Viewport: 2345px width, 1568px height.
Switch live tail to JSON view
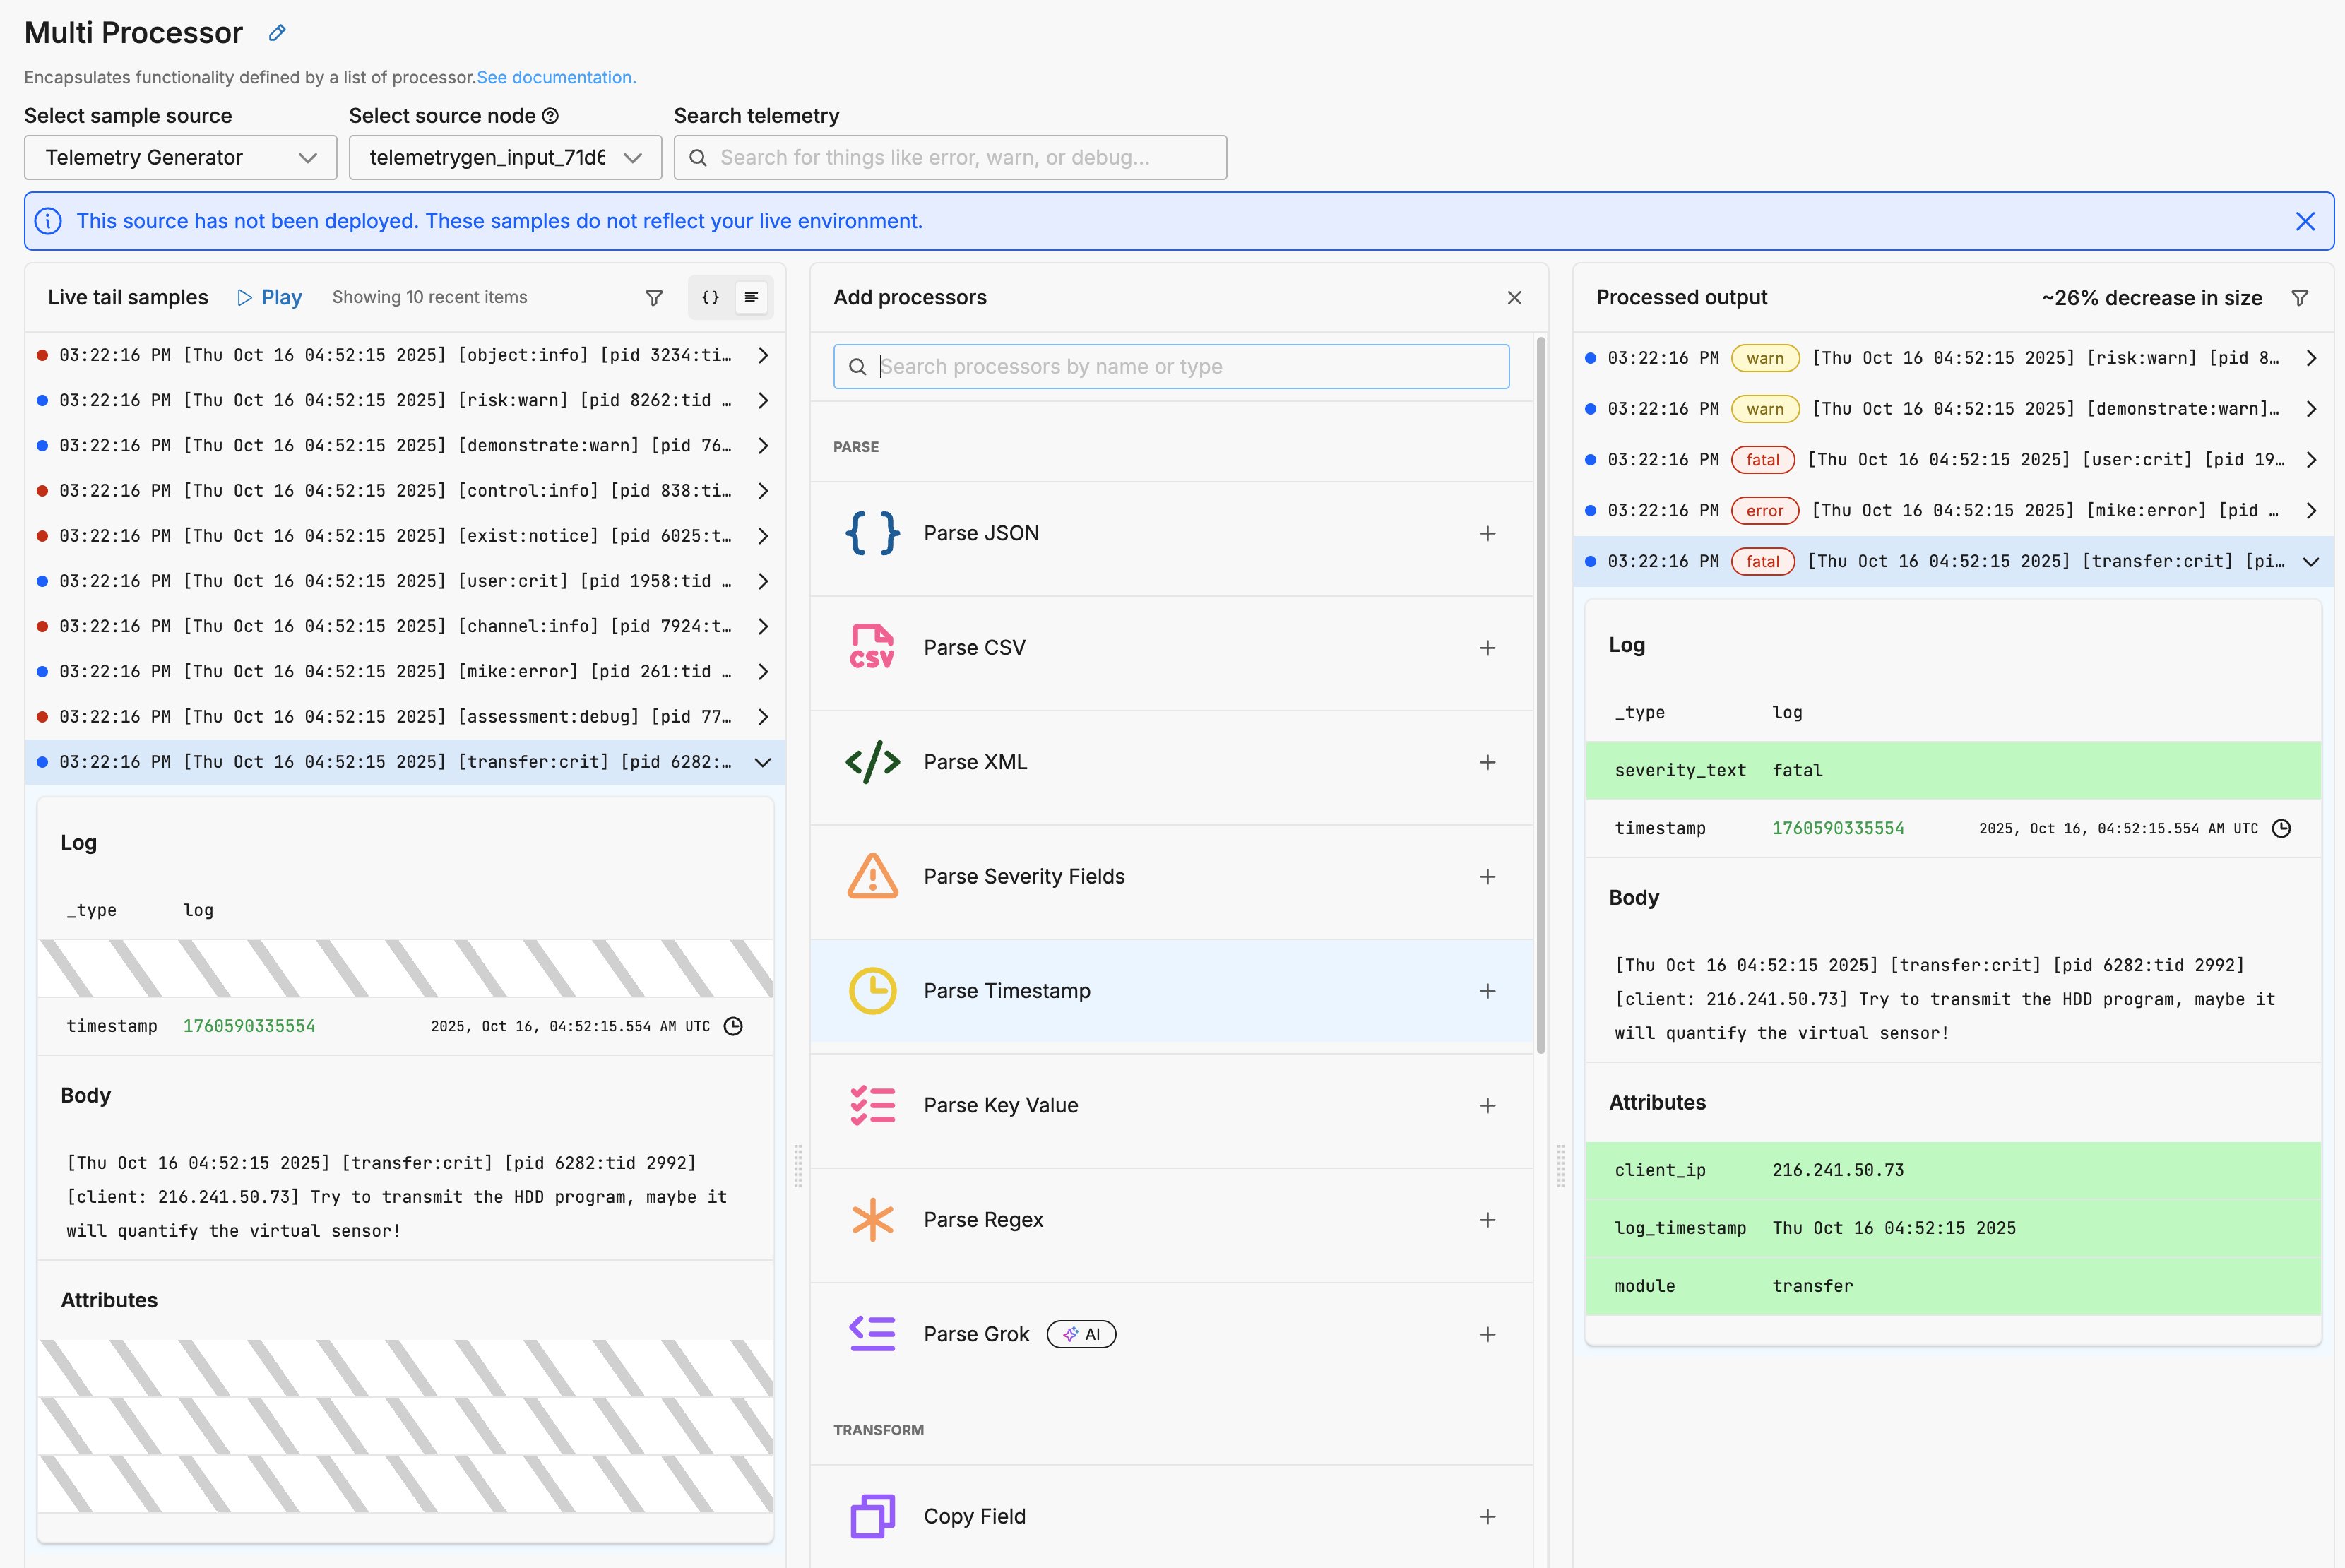(710, 298)
